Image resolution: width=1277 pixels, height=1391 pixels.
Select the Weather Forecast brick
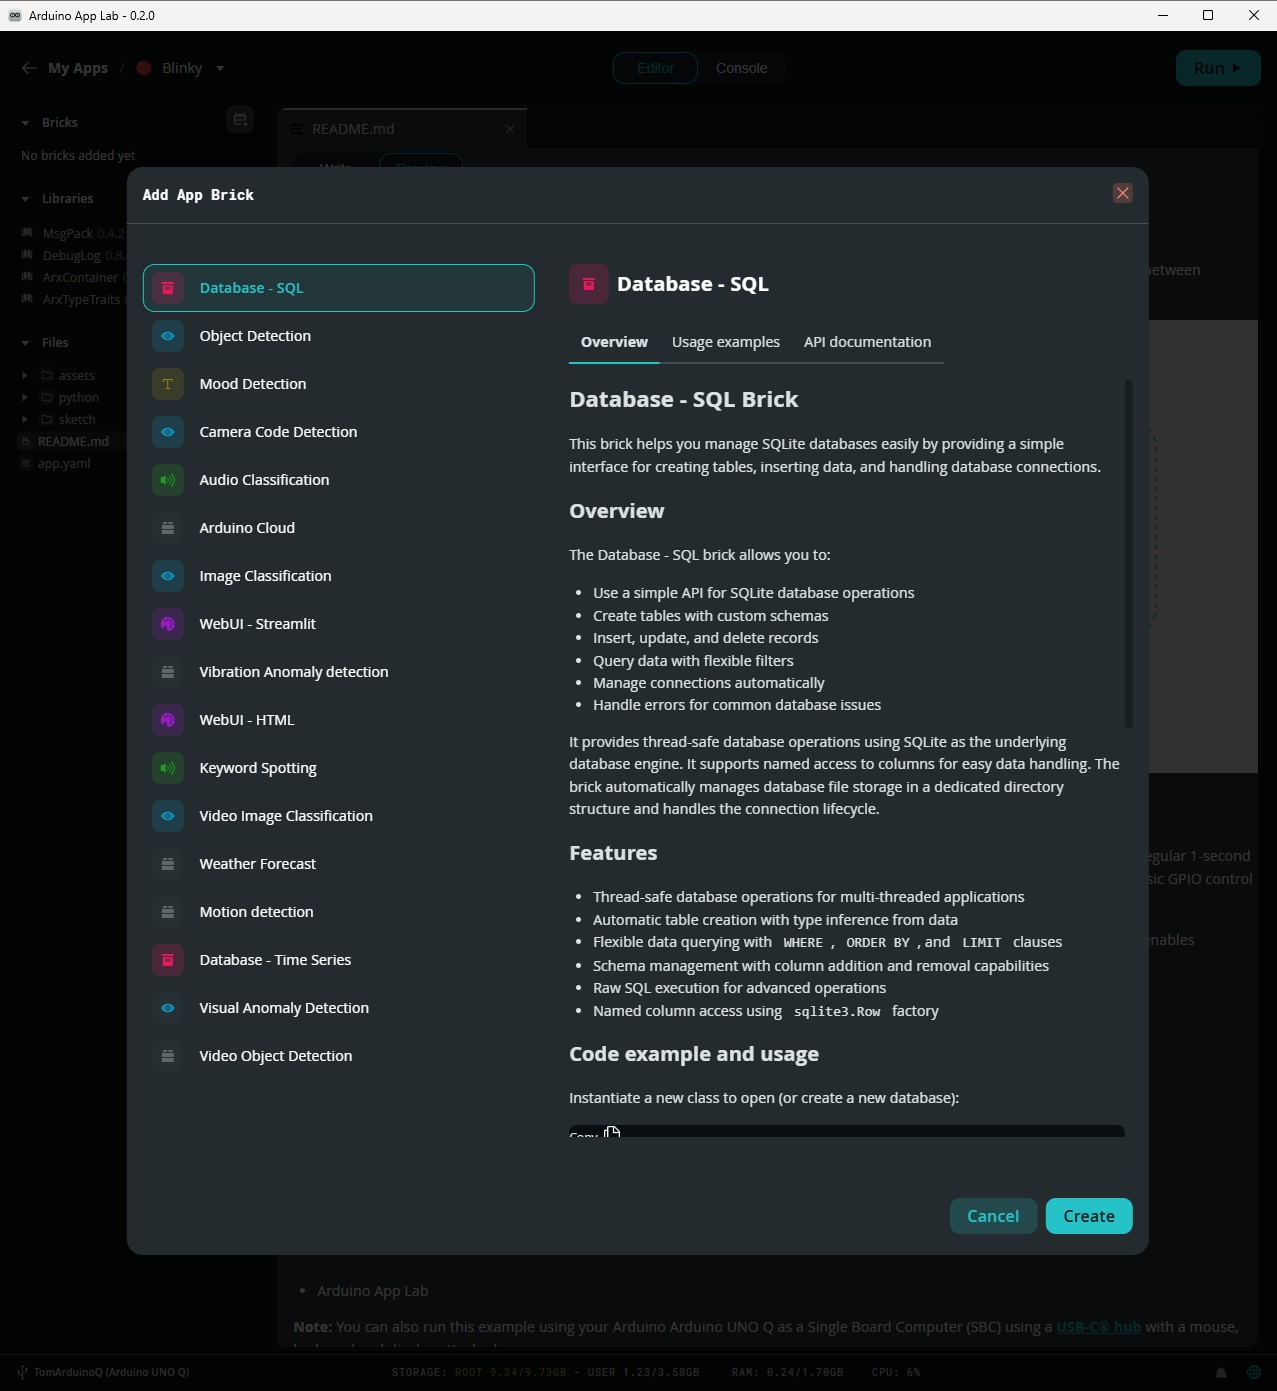click(x=257, y=864)
